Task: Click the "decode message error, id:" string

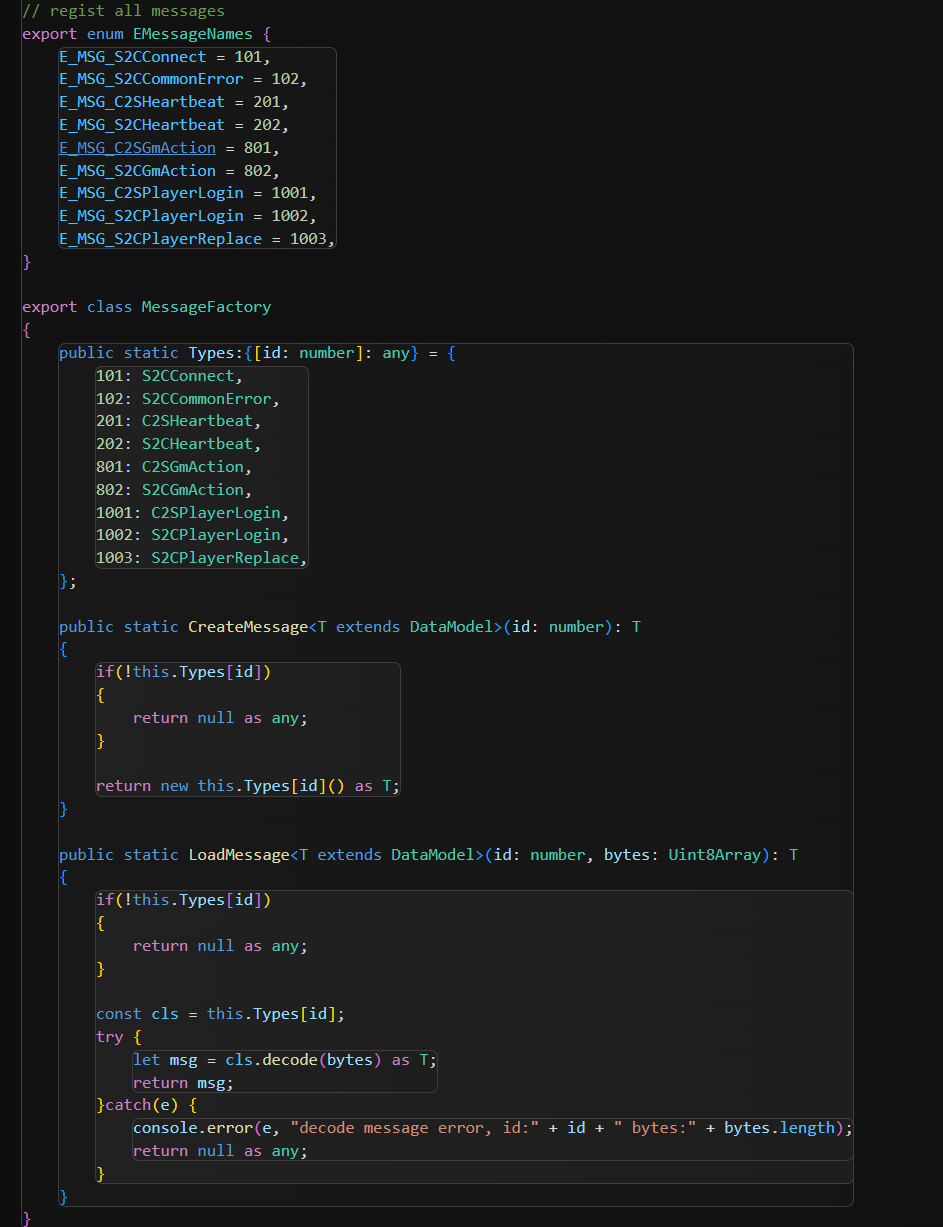Action: [415, 1128]
